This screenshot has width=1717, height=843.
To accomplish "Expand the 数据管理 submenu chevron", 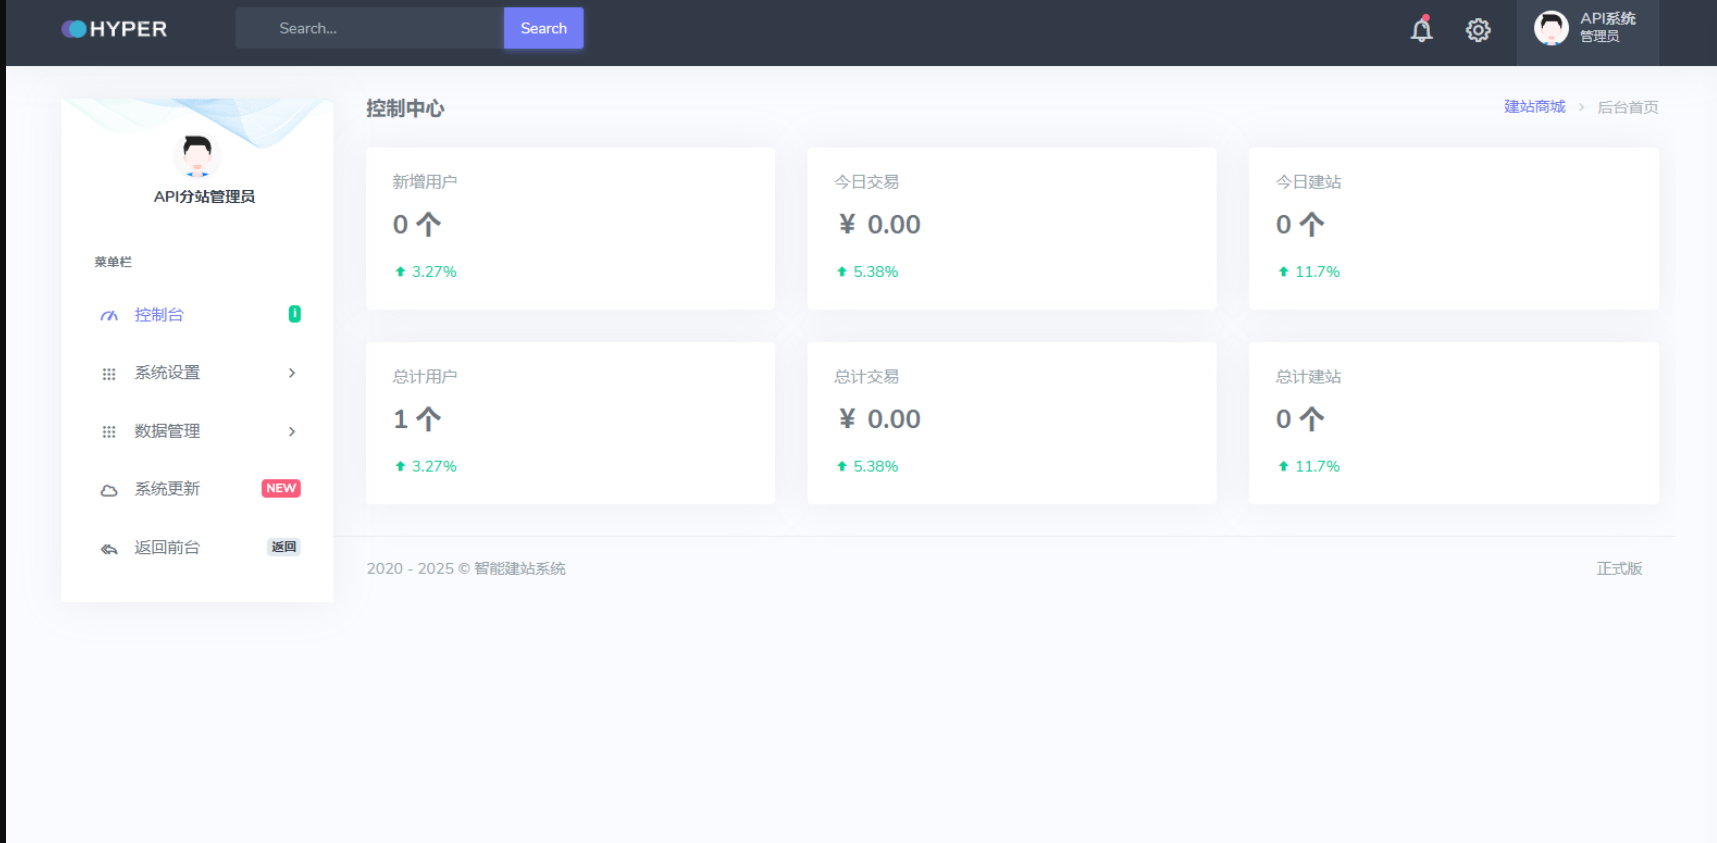I will pyautogui.click(x=292, y=432).
